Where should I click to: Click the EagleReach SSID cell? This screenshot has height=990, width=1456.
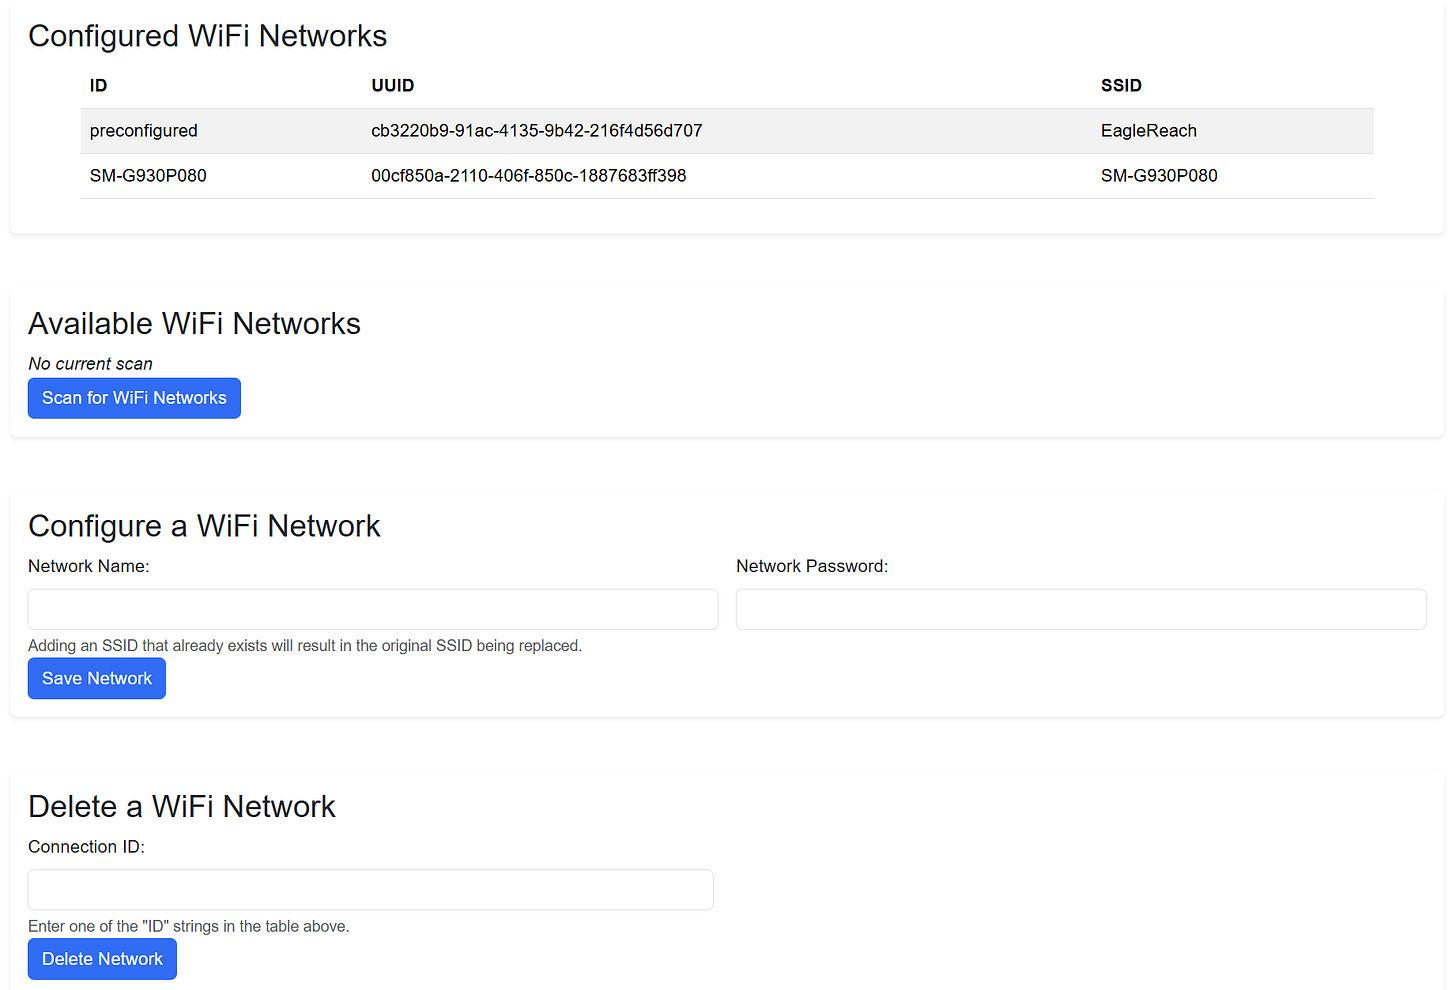click(1148, 130)
